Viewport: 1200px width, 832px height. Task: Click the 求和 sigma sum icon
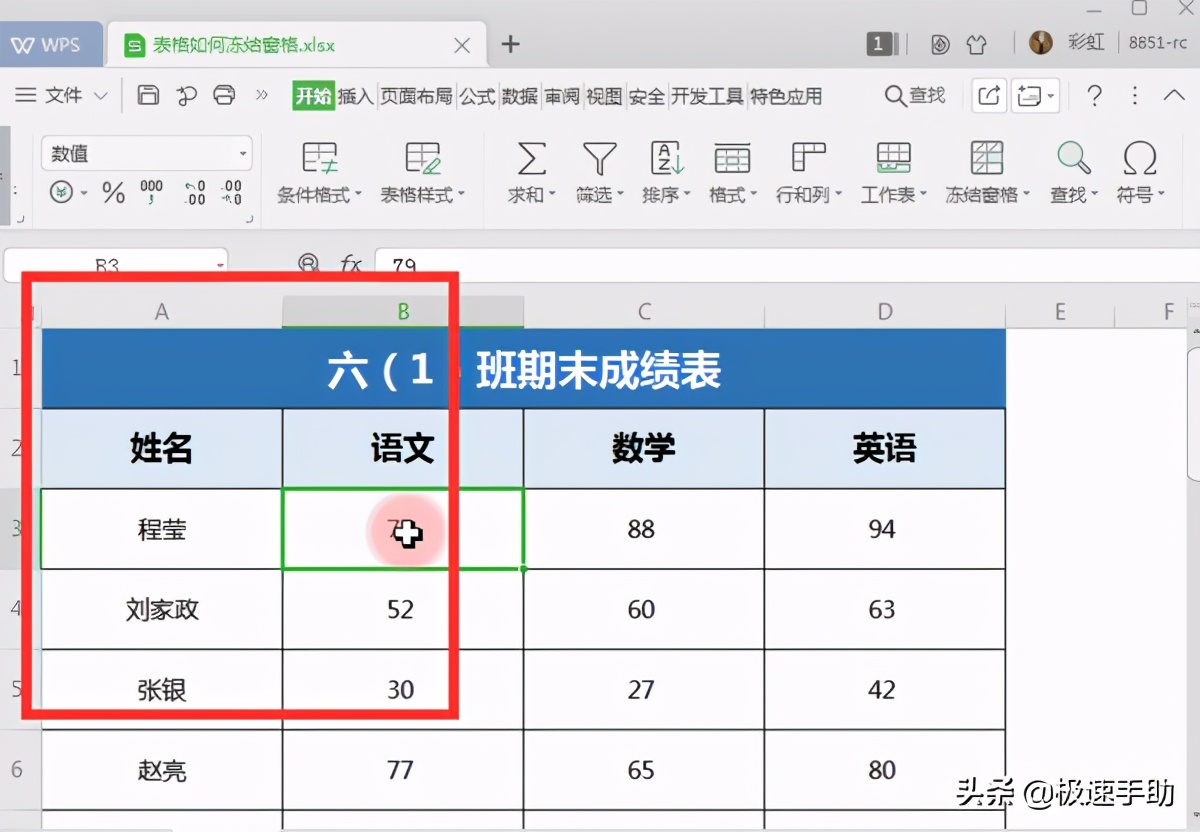(531, 158)
